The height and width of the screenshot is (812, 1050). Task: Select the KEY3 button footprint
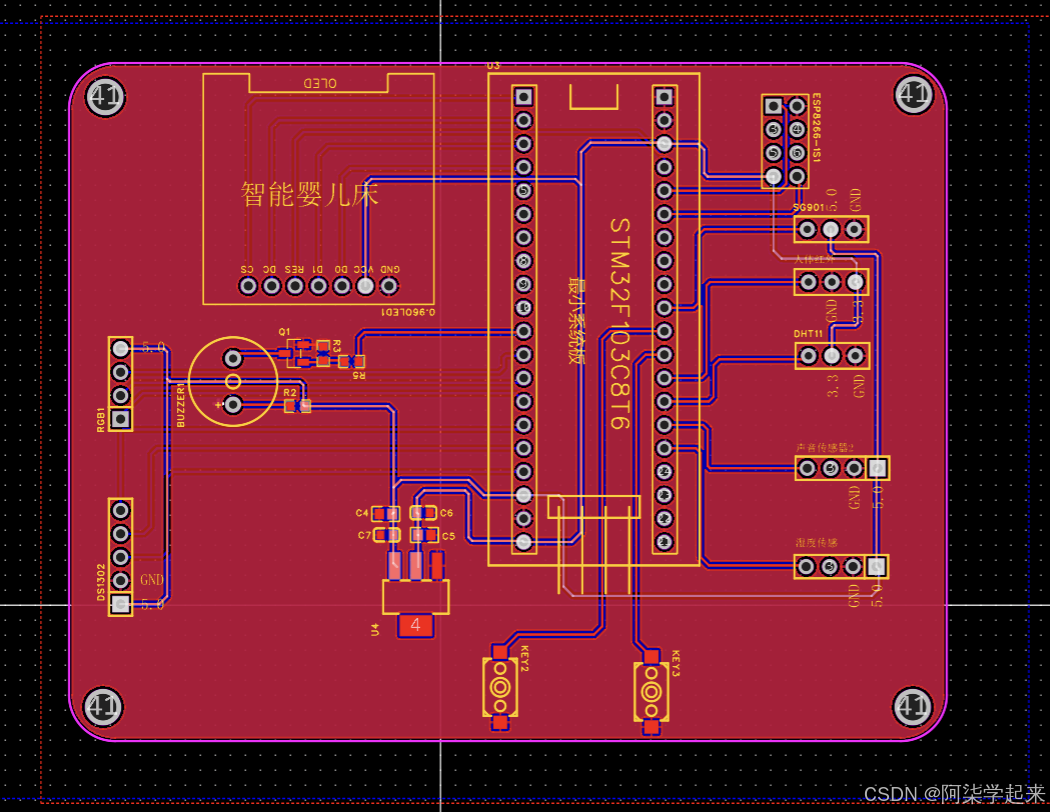(x=651, y=692)
